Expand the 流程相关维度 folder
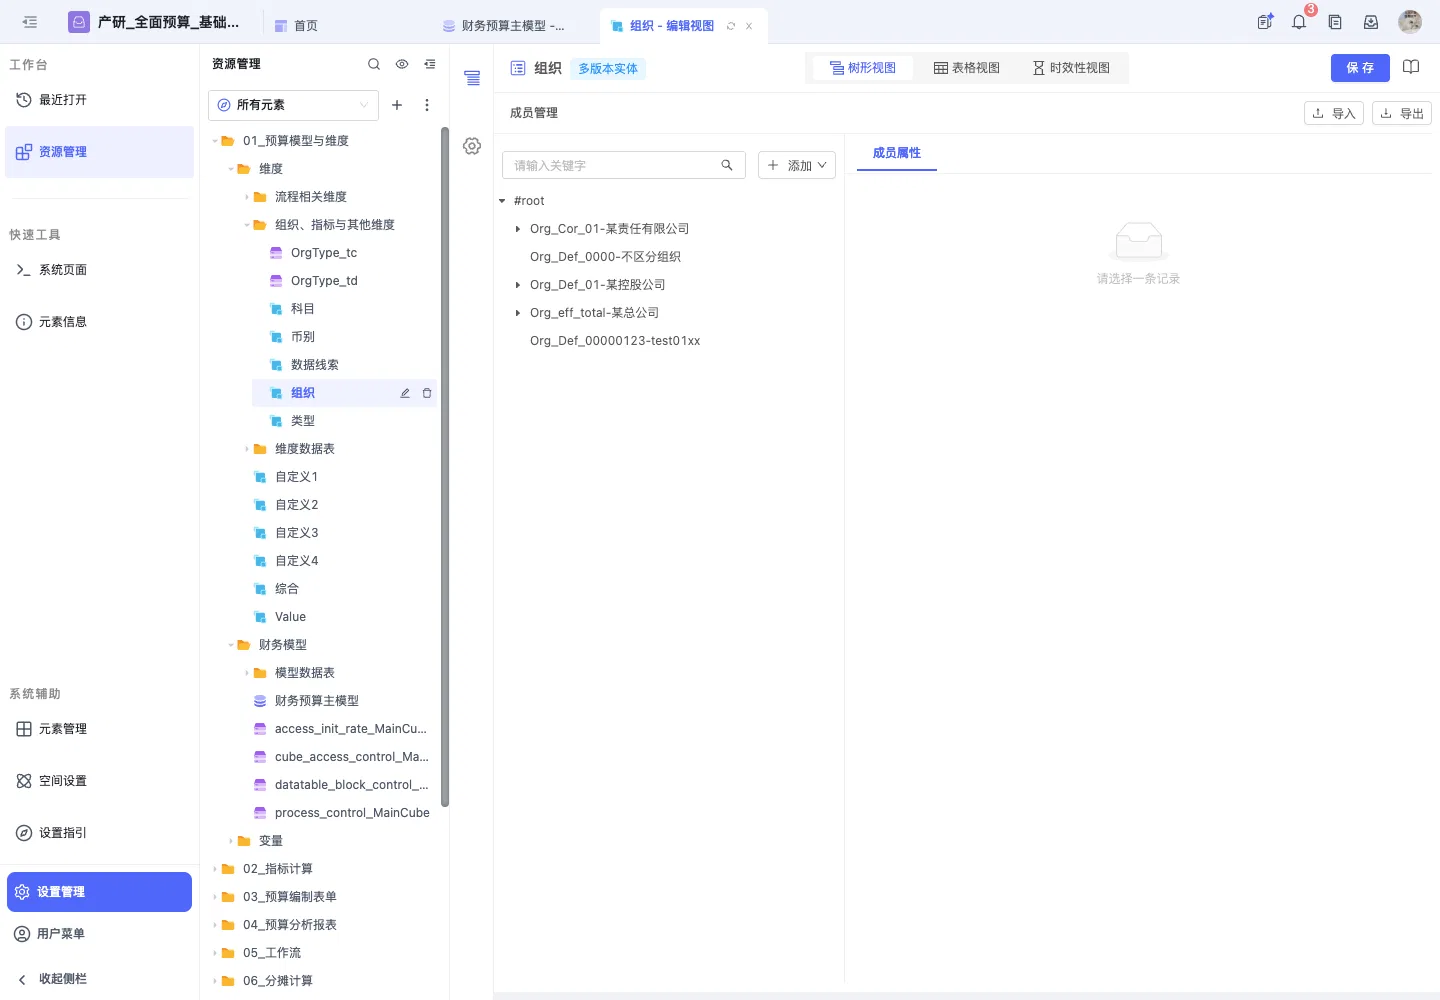This screenshot has height=1000, width=1440. [x=247, y=197]
